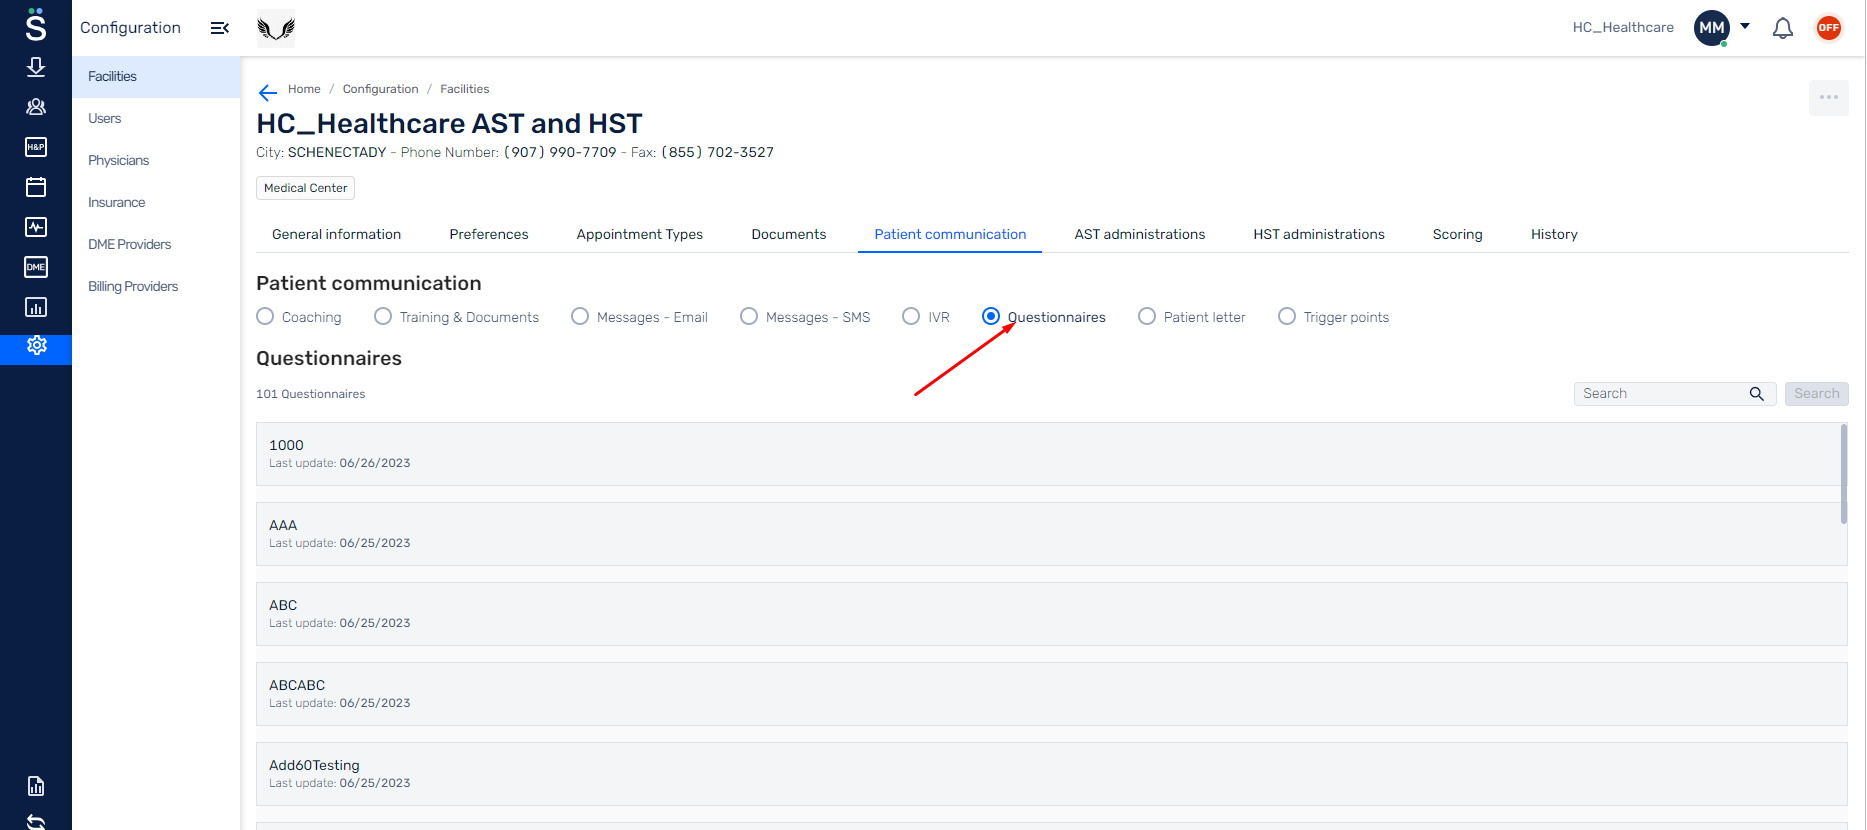Open the Patients people icon in sidebar

[x=36, y=107]
